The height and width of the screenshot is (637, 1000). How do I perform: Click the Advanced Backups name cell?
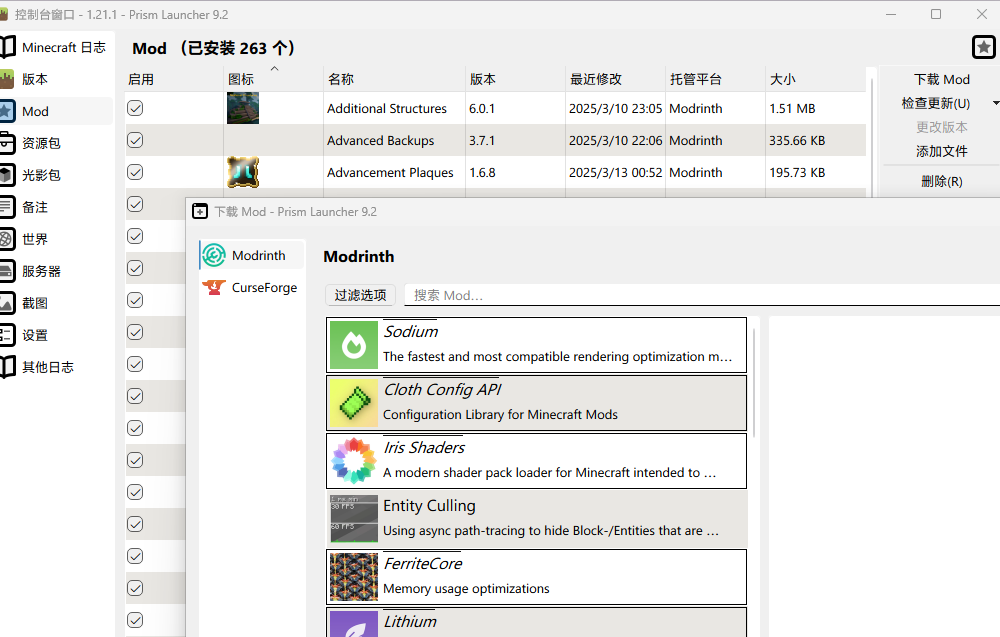394,140
